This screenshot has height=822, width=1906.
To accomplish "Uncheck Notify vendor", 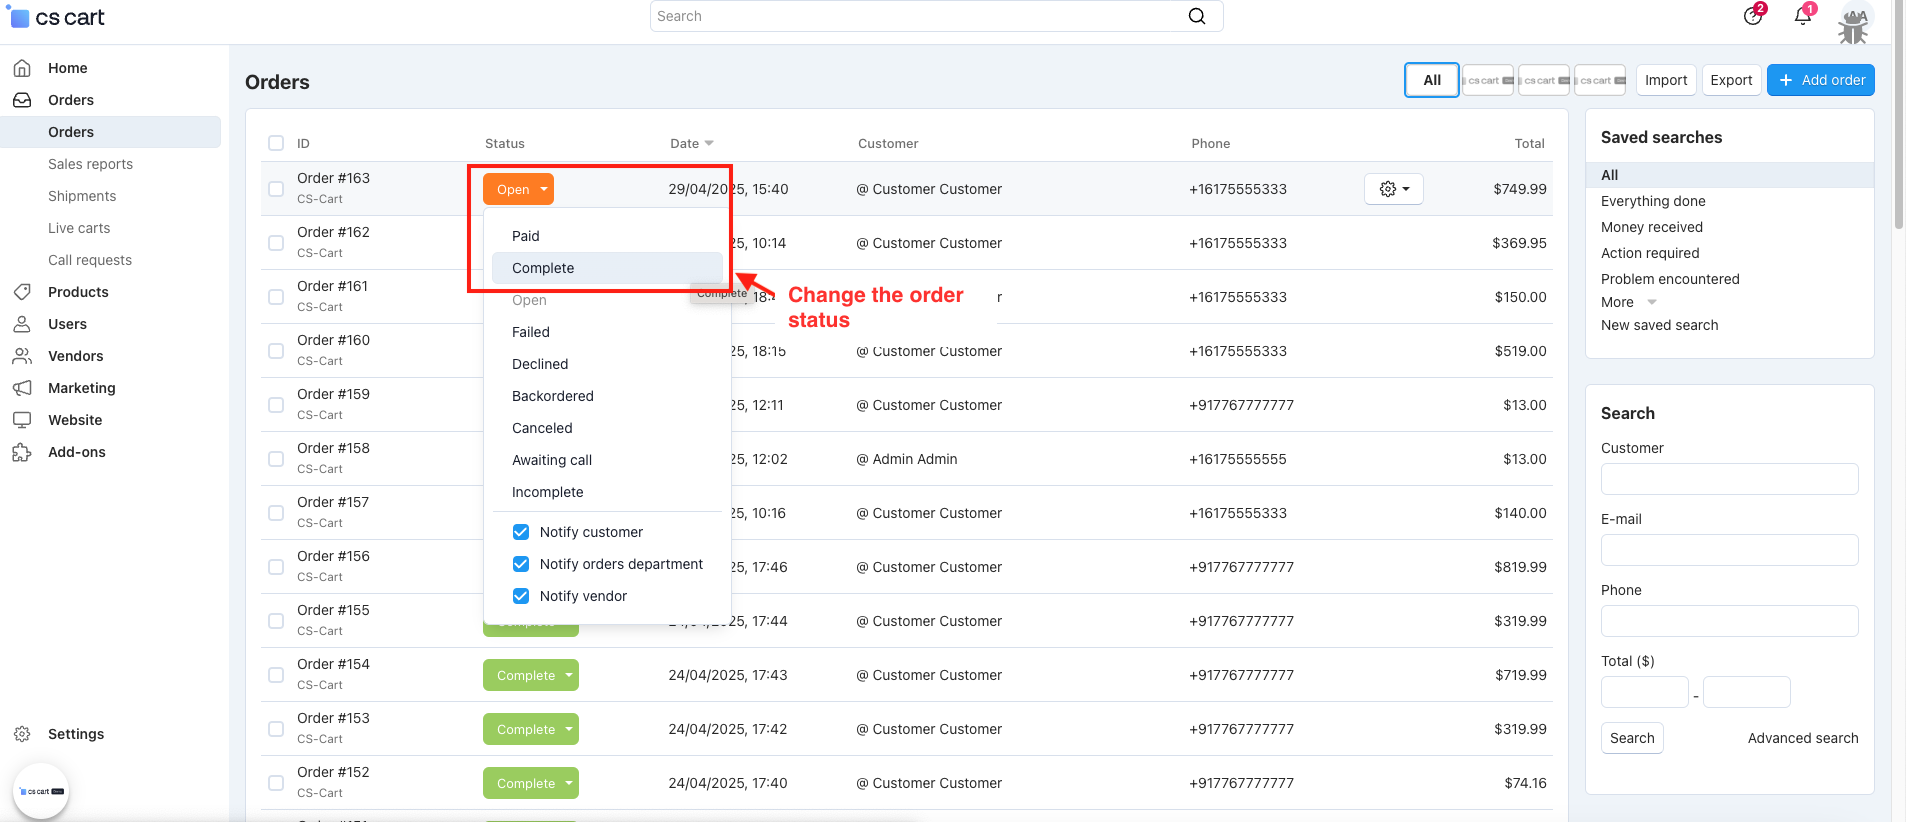I will [521, 596].
